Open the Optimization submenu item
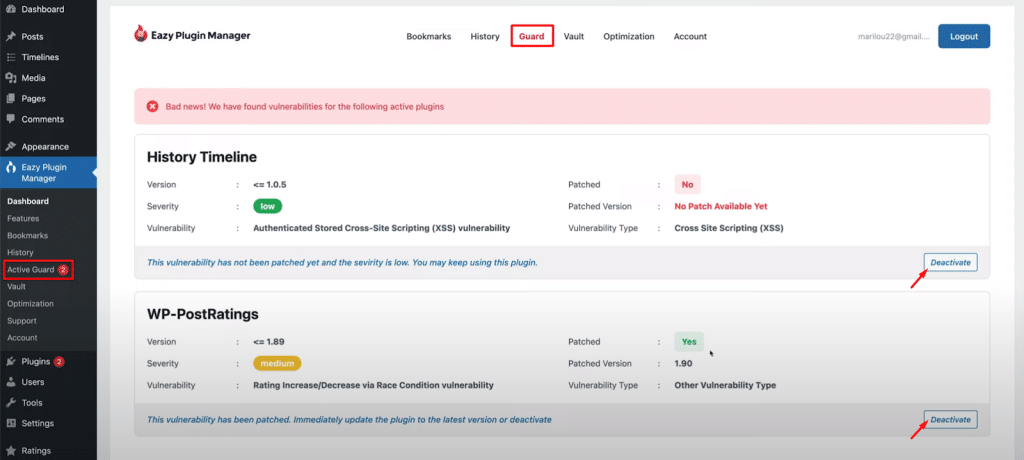 pos(30,304)
